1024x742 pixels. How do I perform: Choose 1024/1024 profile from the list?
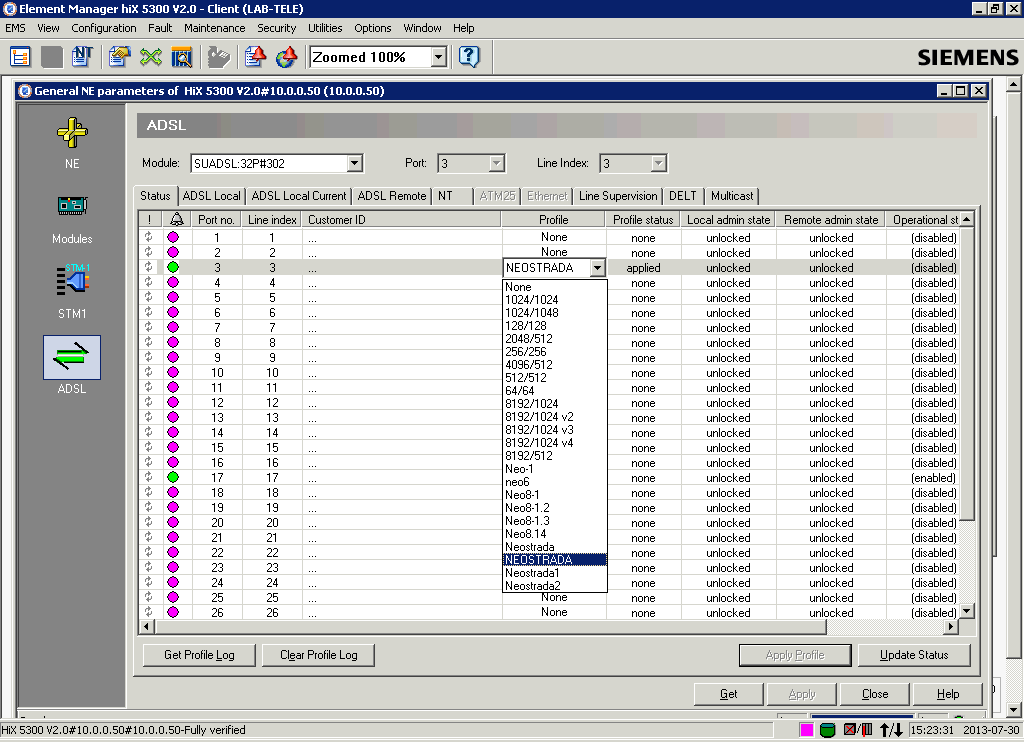pyautogui.click(x=554, y=300)
